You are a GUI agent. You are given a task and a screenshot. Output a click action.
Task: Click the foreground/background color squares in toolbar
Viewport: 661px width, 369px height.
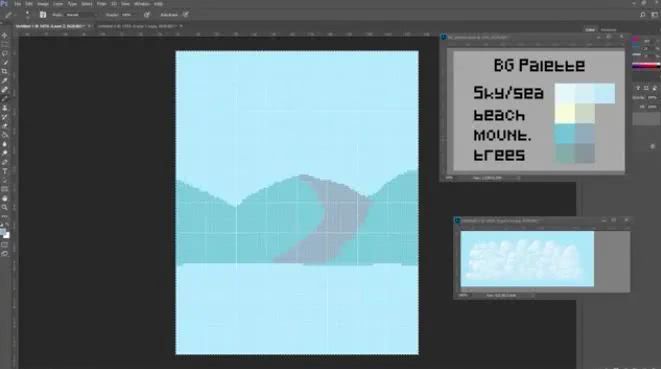coord(5,233)
